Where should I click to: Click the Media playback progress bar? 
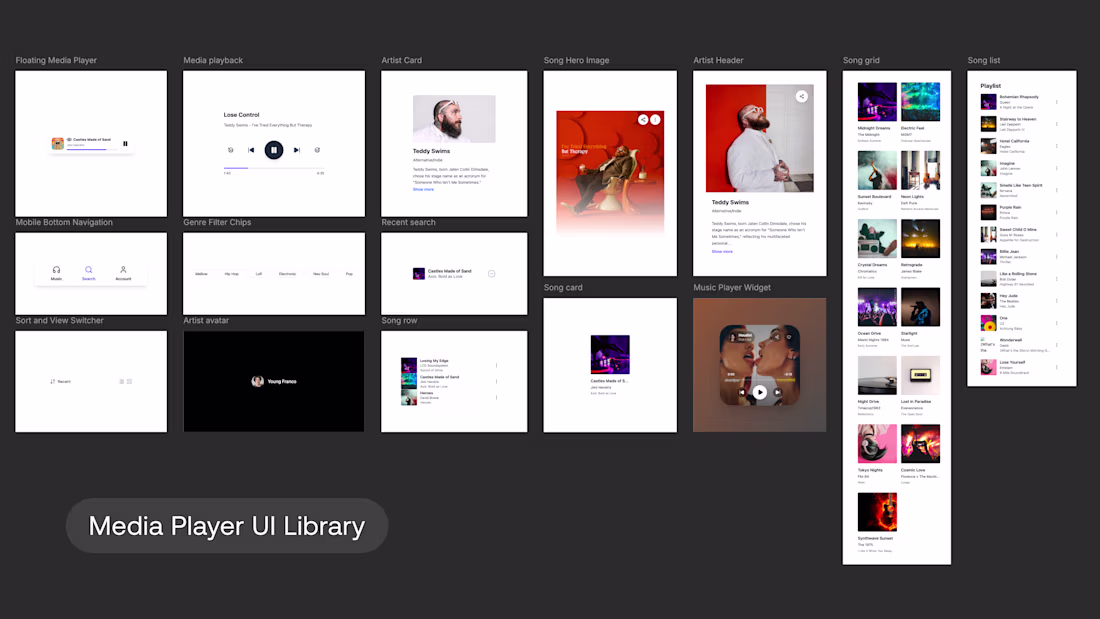click(274, 168)
